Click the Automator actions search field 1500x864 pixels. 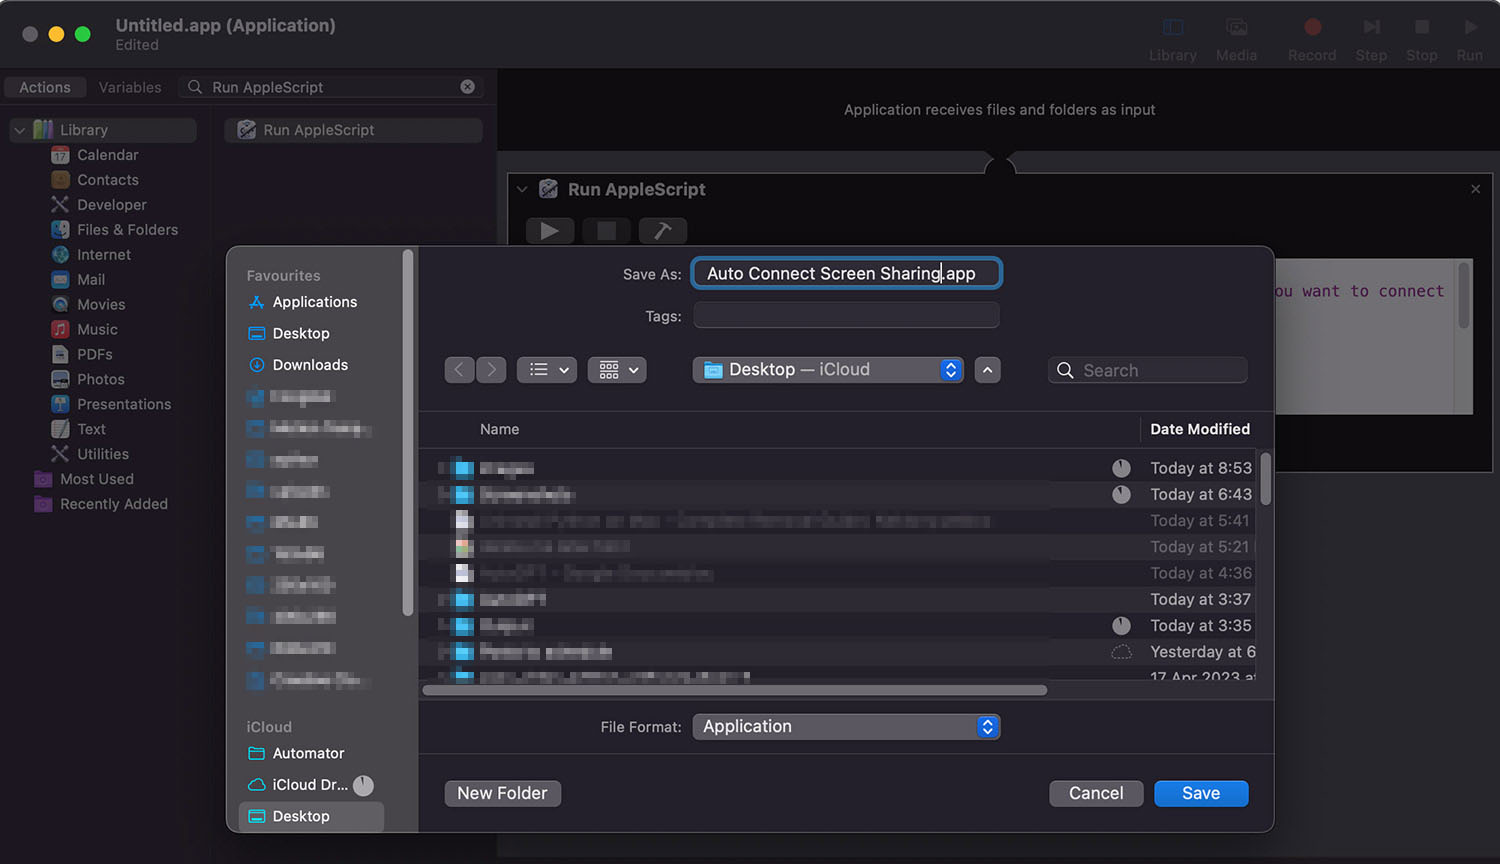pyautogui.click(x=330, y=87)
